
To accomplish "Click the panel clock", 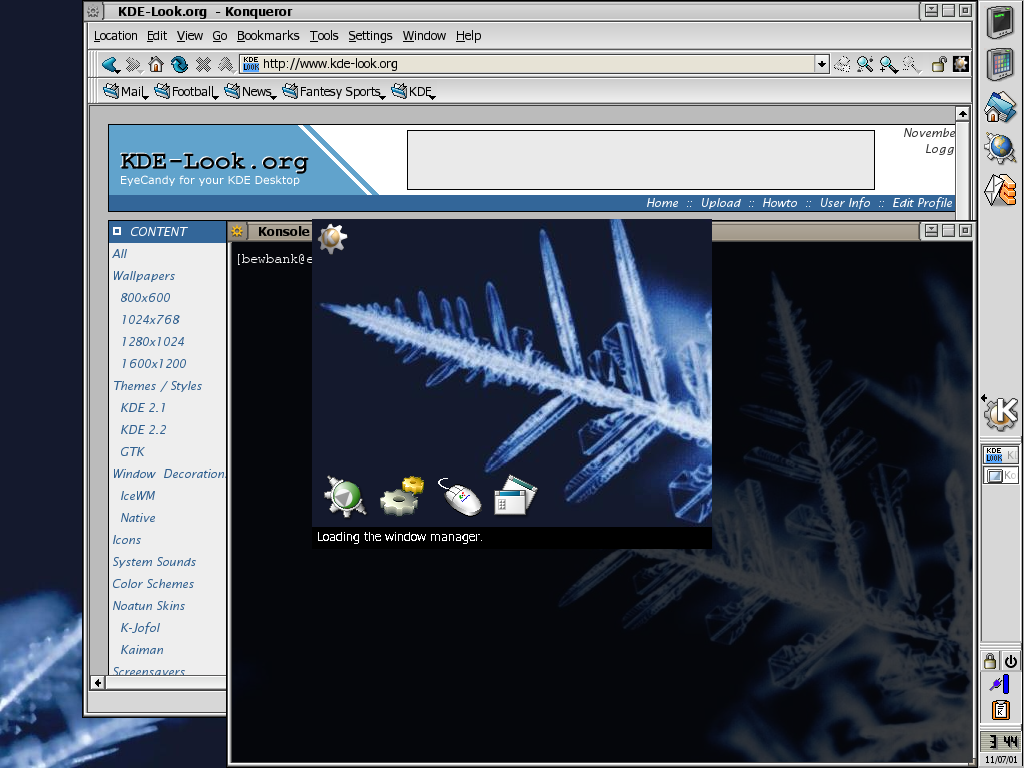I will [x=1001, y=741].
